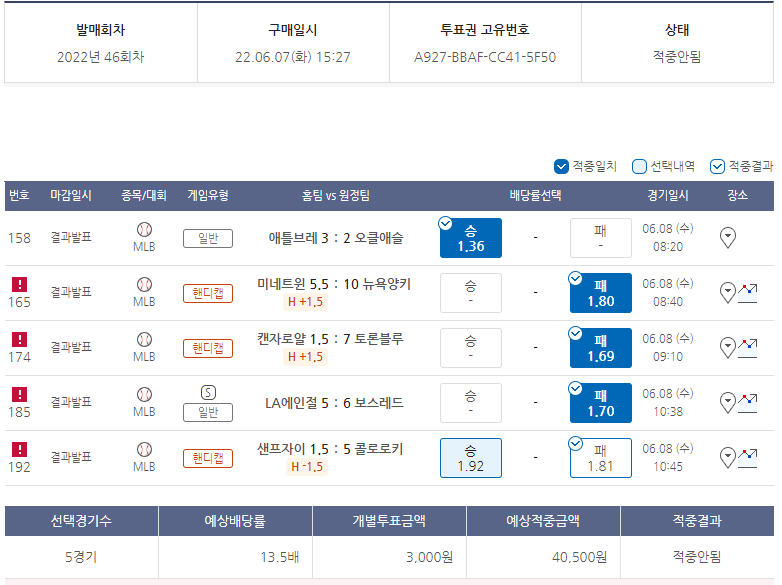
Task: Click red alert icon for game 185
Action: tap(19, 394)
